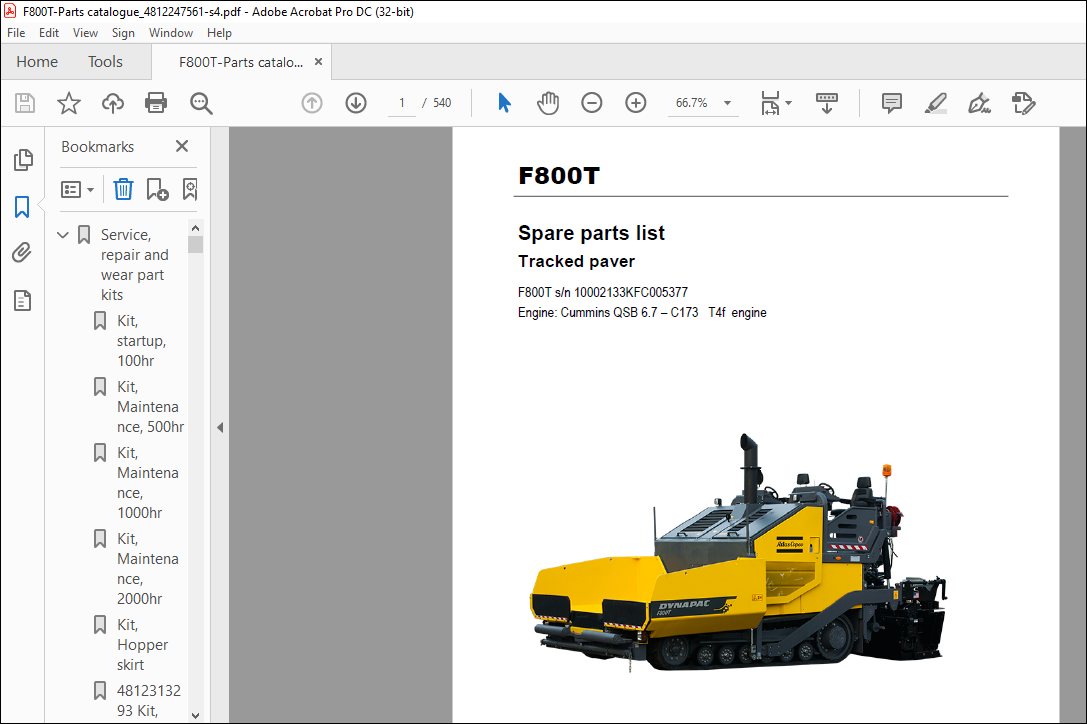Screen dimensions: 1087x724
Task: Click the paver machine image
Action: coord(738,553)
